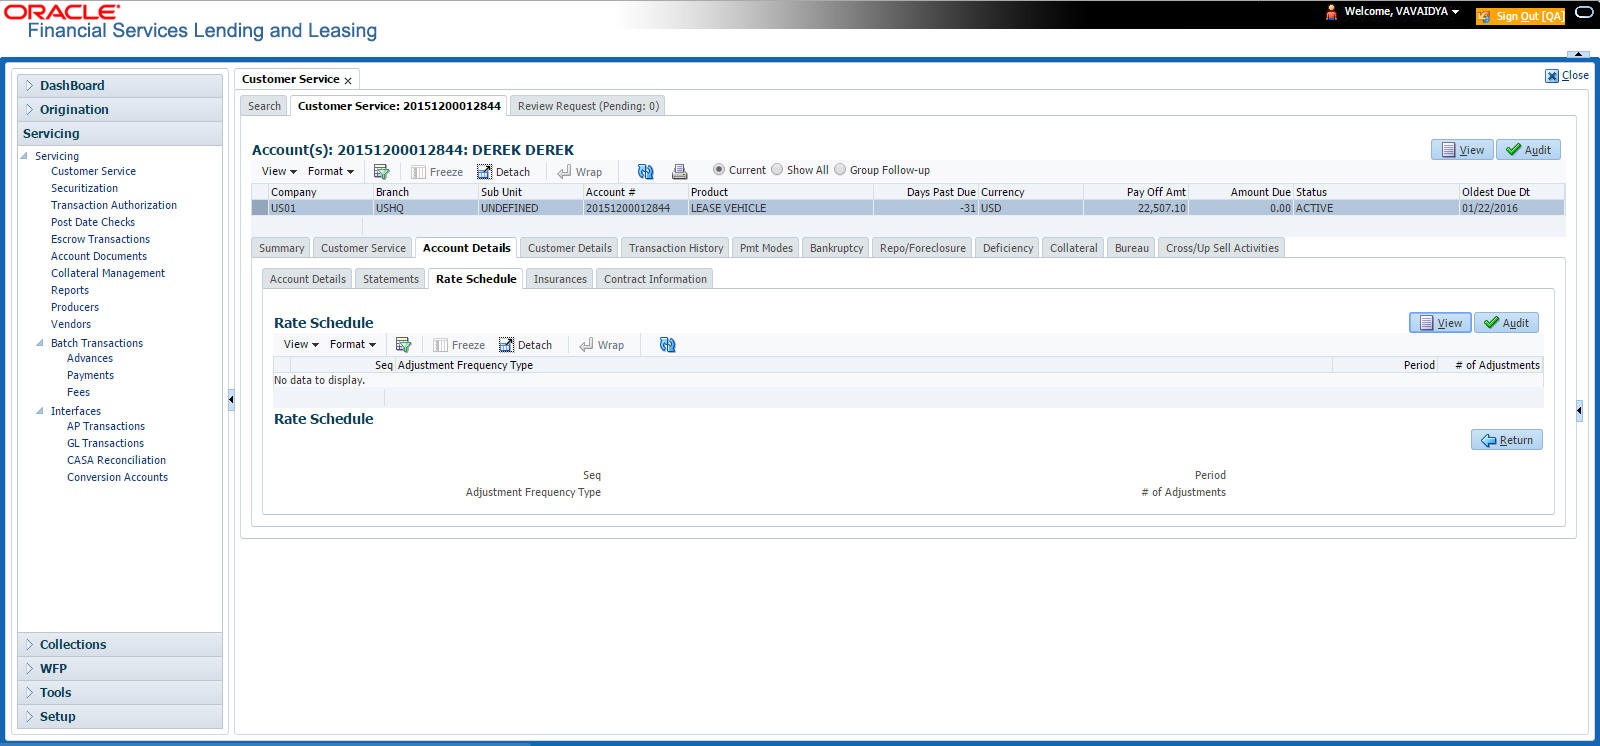Expand the Setup navigation section
This screenshot has width=1600, height=746.
[x=120, y=717]
